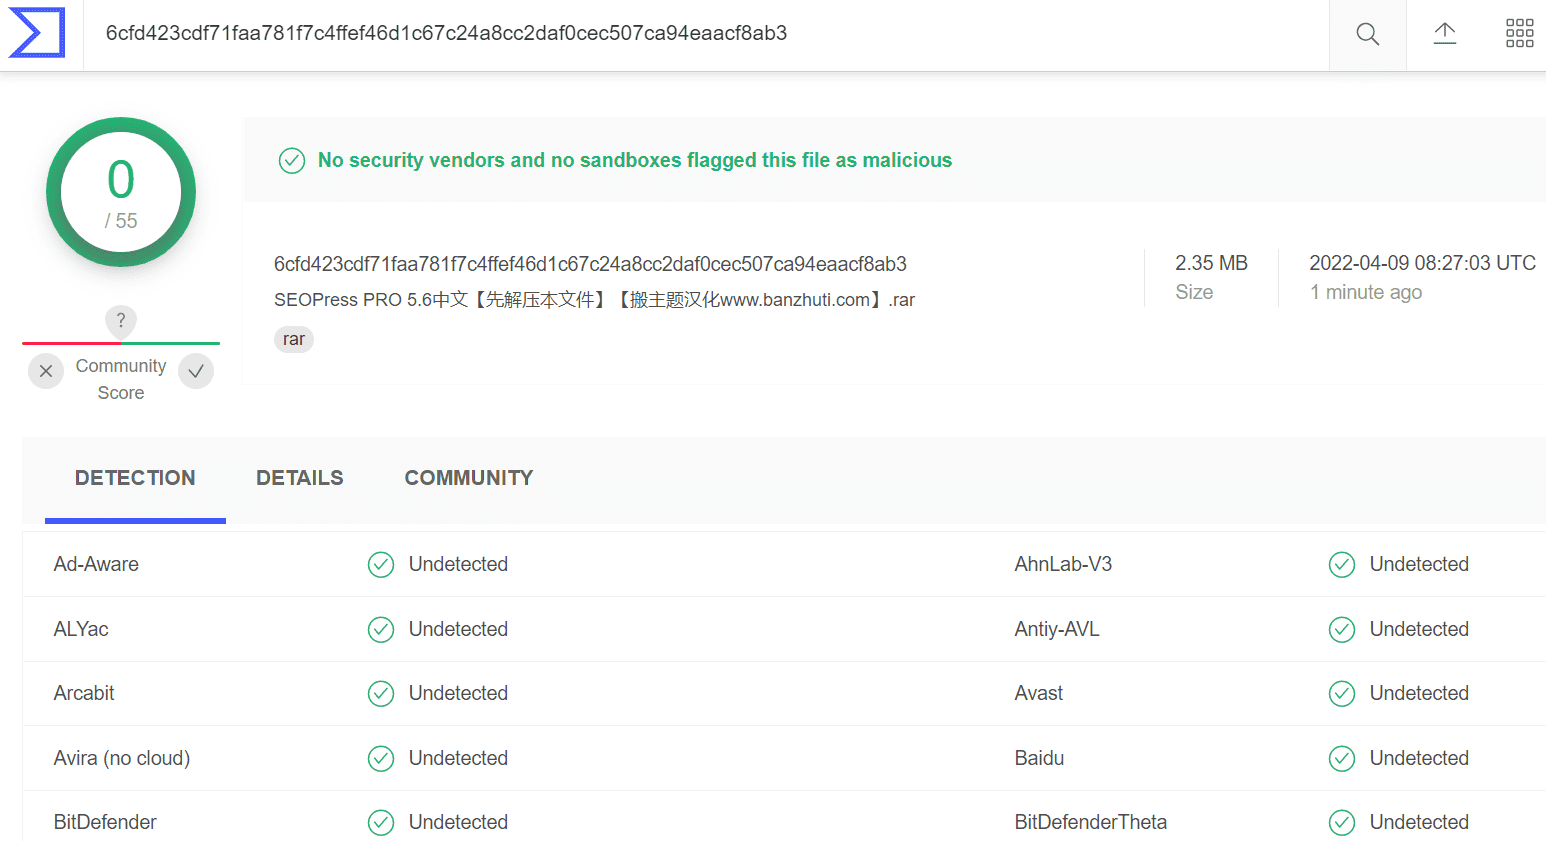Click the Ad-Aware vendor name
This screenshot has width=1546, height=841.
click(96, 565)
